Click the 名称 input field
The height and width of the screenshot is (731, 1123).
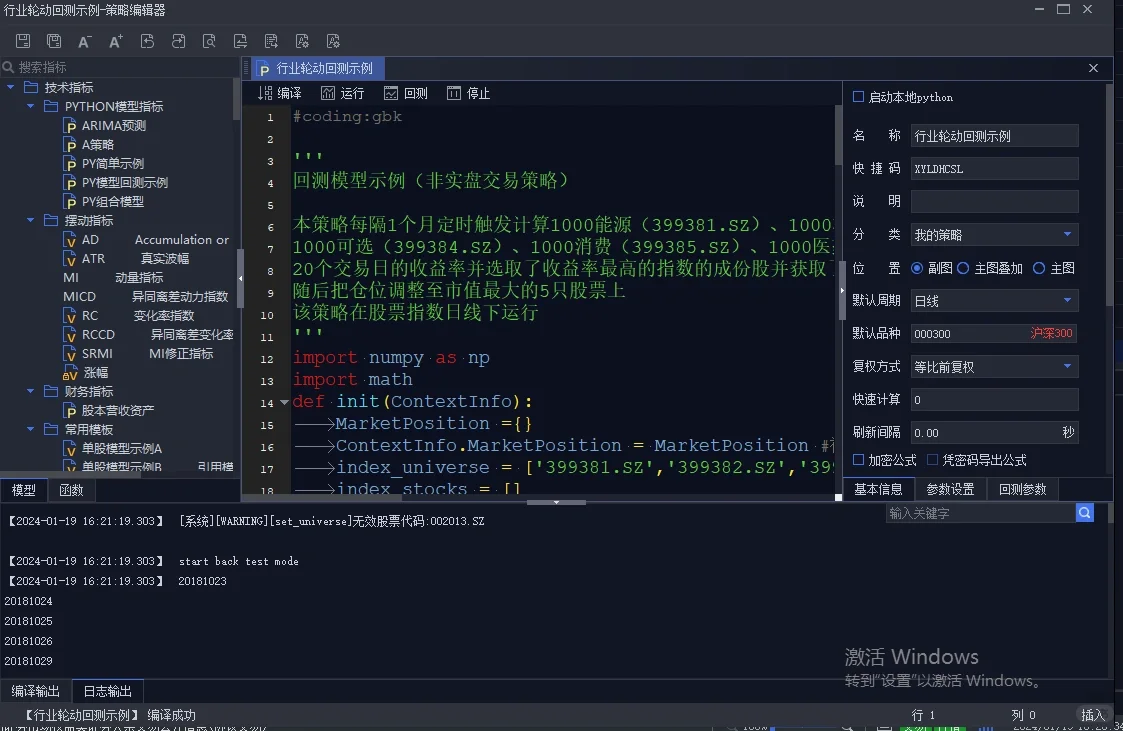pyautogui.click(x=994, y=135)
